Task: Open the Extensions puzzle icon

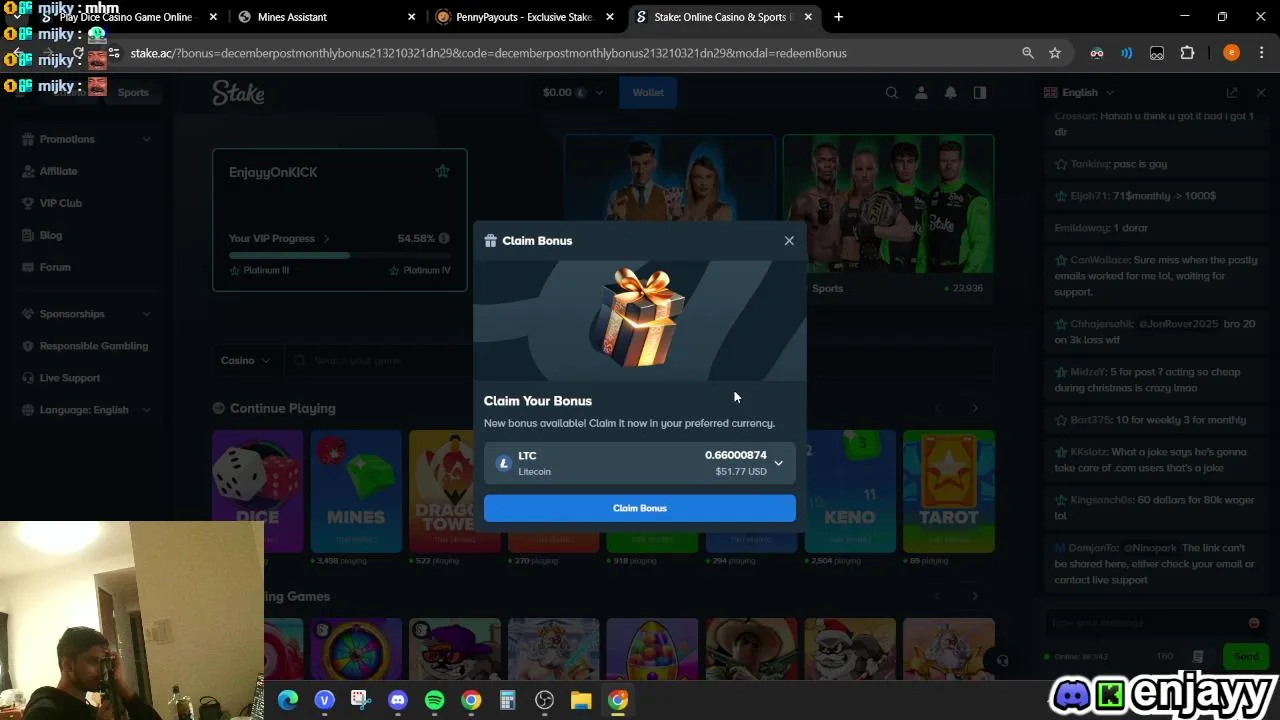Action: (x=1187, y=53)
